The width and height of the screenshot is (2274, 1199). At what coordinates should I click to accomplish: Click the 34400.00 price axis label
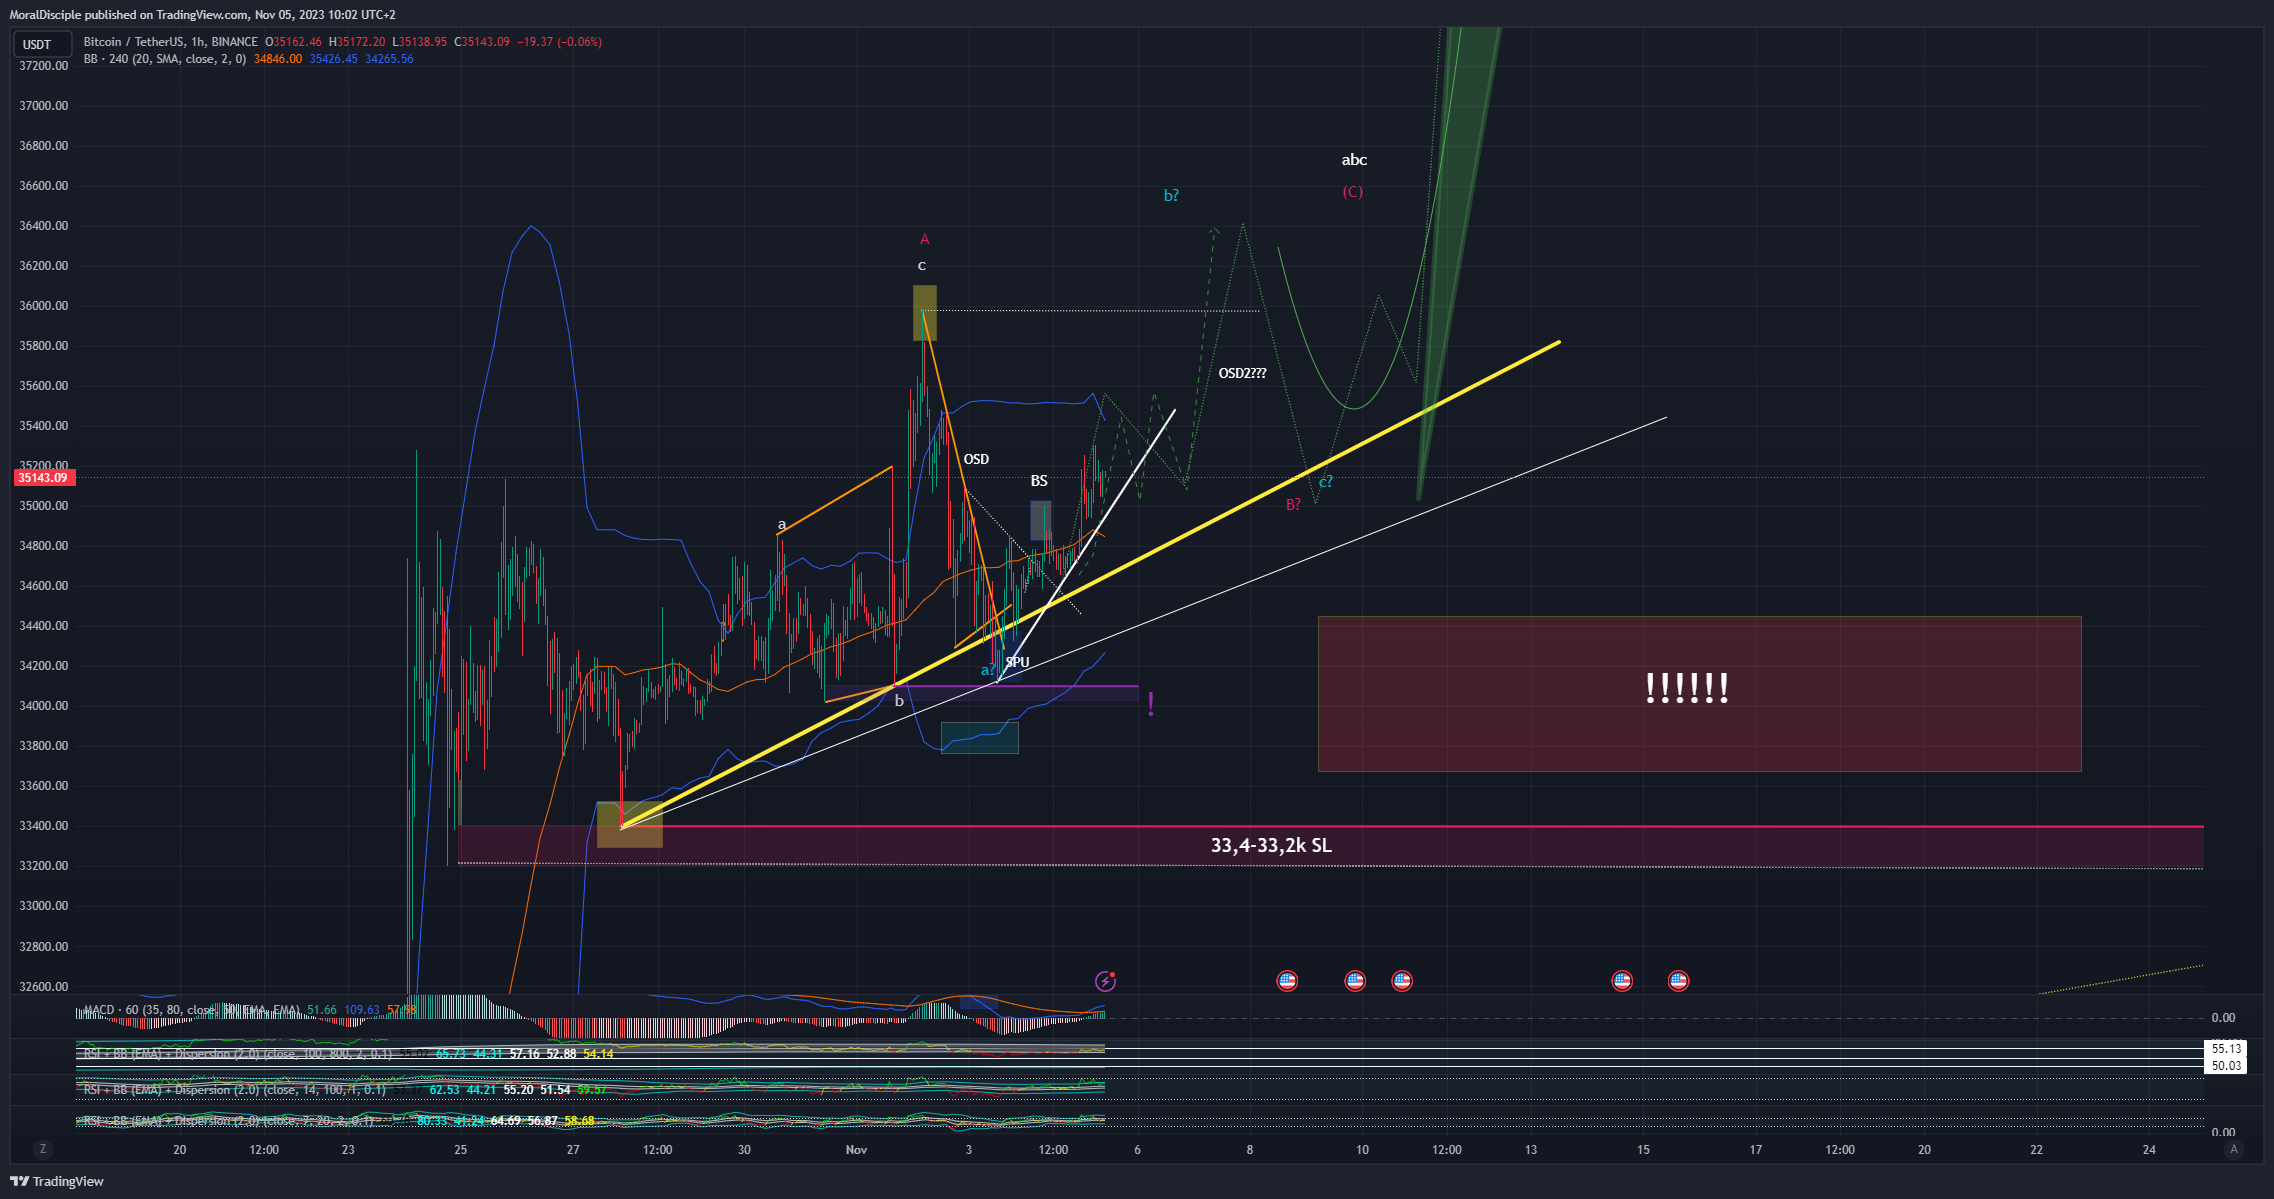(x=44, y=626)
